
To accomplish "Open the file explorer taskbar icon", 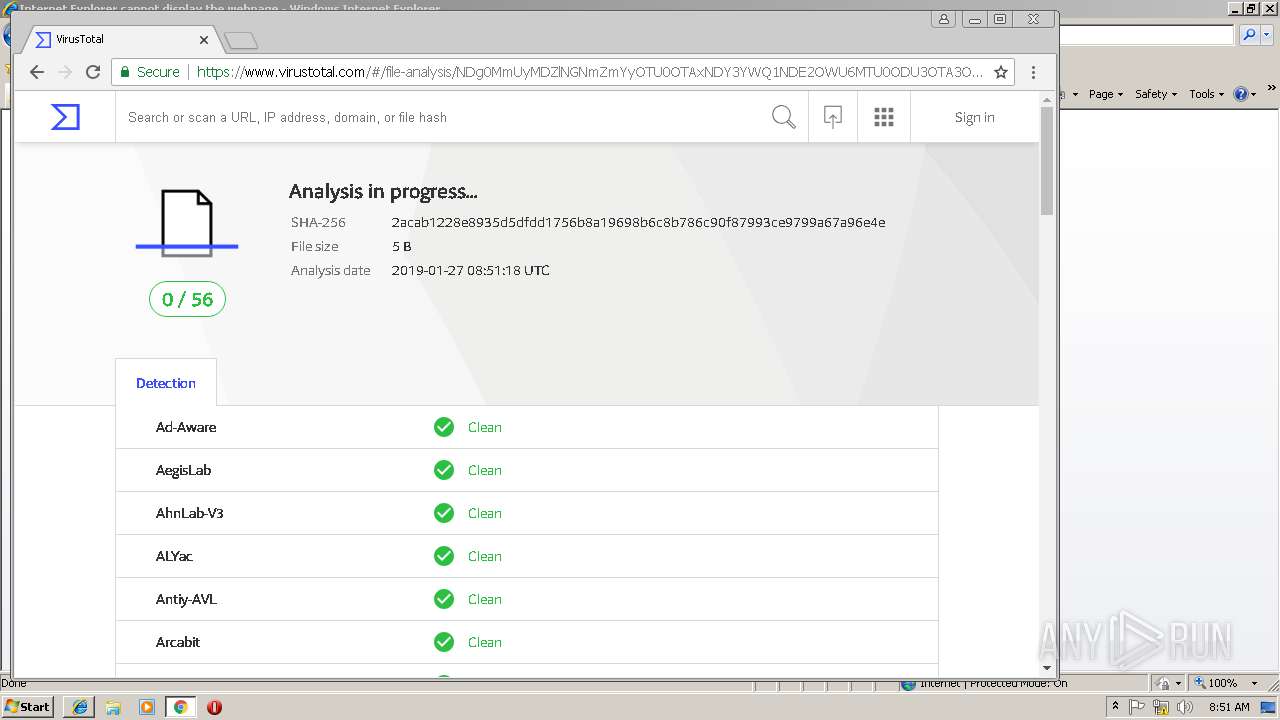I will click(x=113, y=707).
